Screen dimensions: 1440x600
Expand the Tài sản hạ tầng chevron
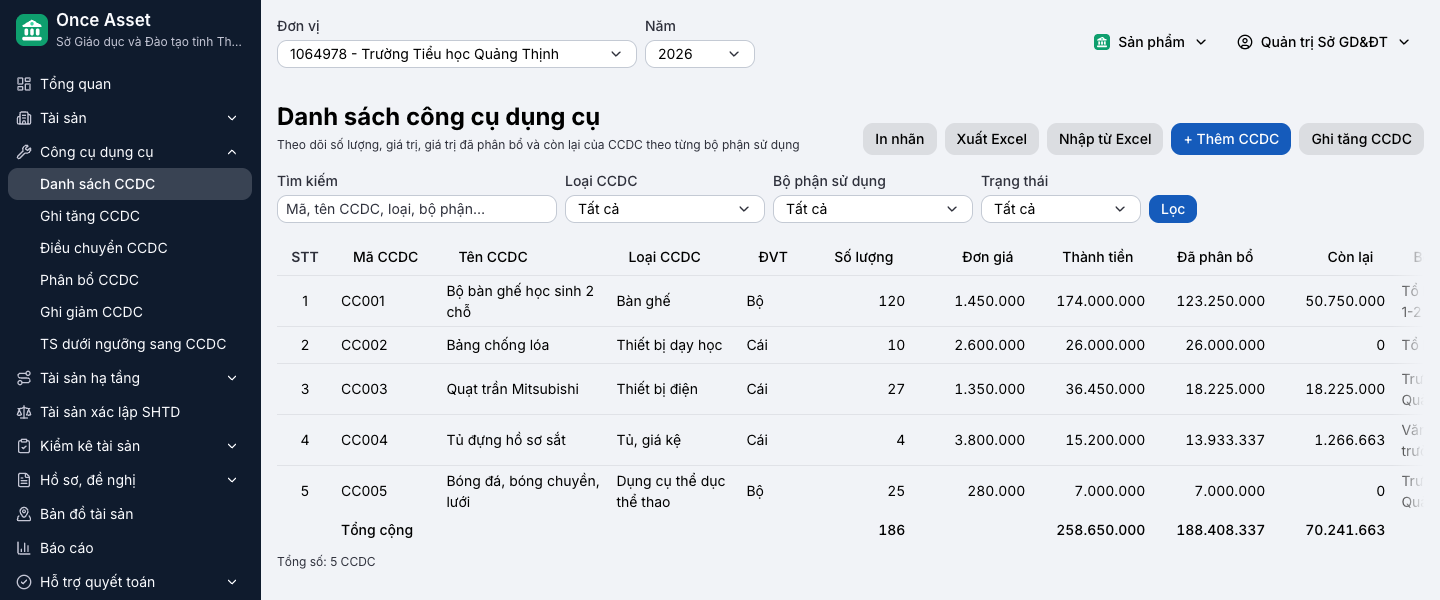click(x=232, y=378)
